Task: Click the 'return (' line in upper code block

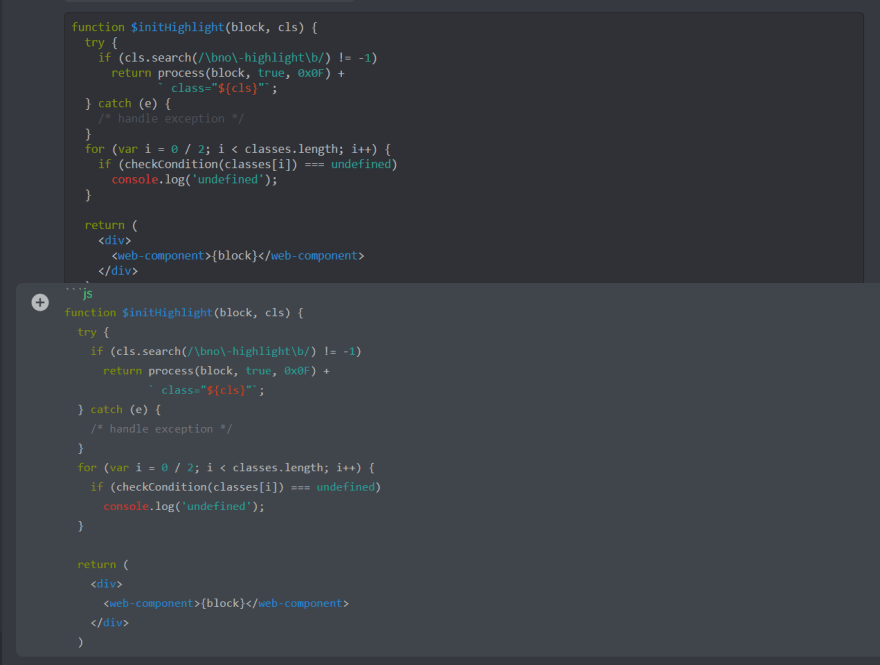Action: (x=111, y=225)
